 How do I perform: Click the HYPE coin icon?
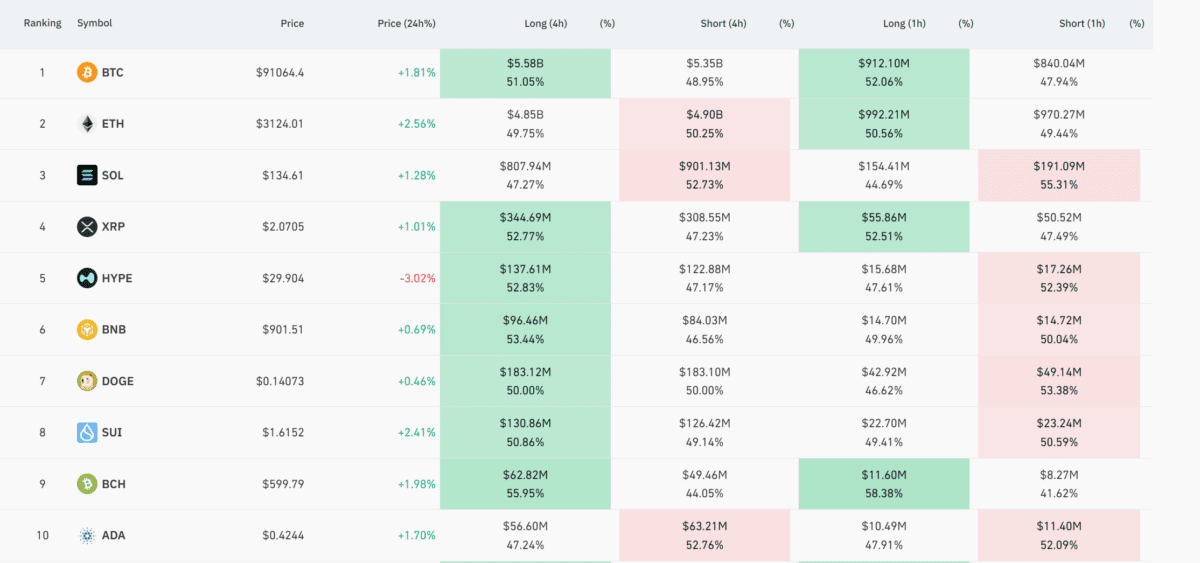pyautogui.click(x=87, y=278)
